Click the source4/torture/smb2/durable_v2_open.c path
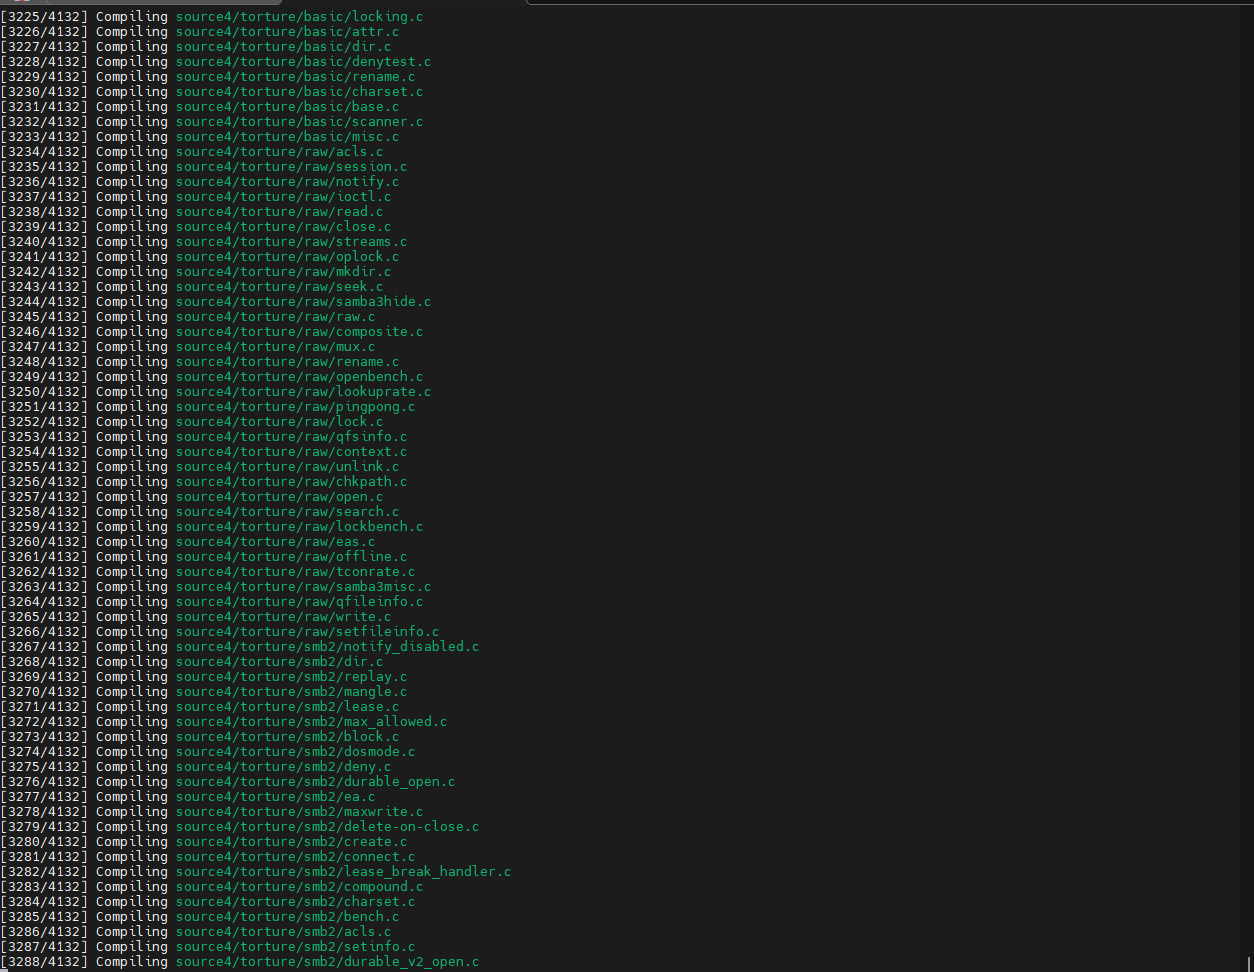The height and width of the screenshot is (972, 1254). [327, 962]
